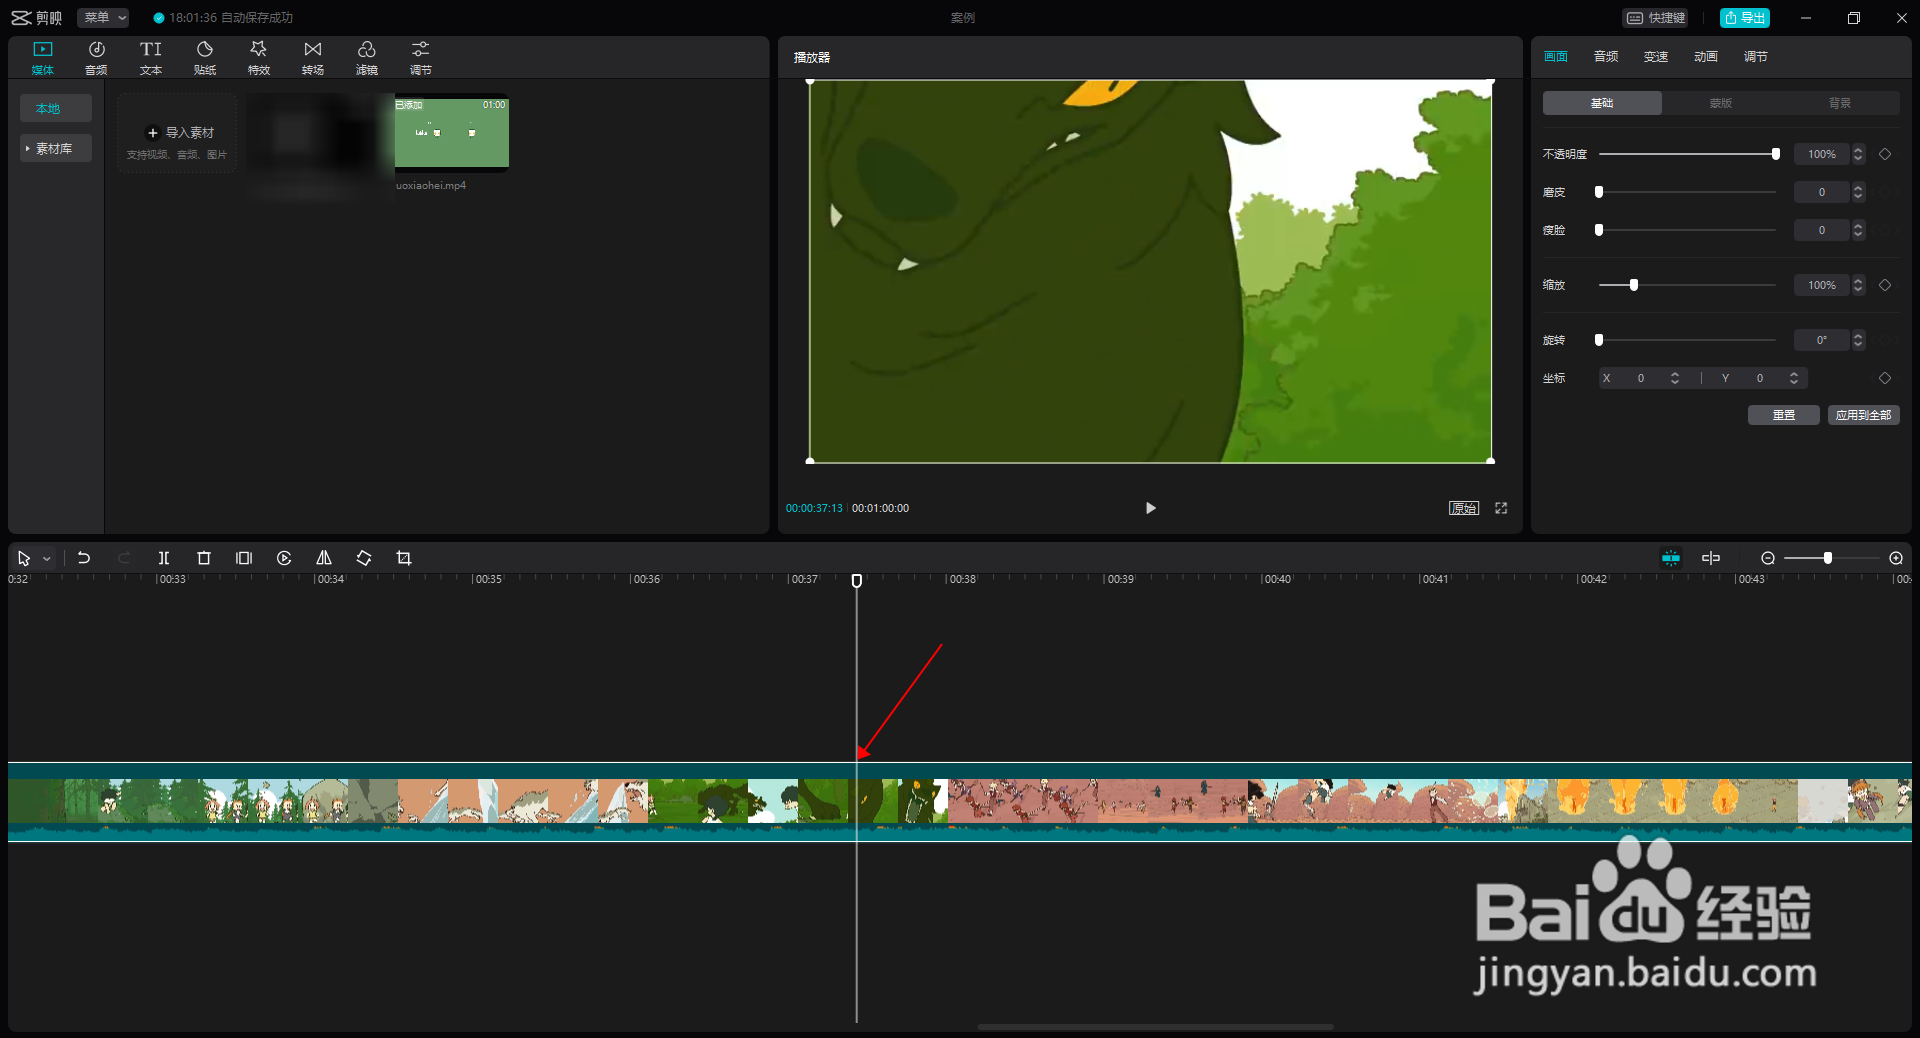Open the 调节 adjustment tool in top toolbar

point(420,58)
